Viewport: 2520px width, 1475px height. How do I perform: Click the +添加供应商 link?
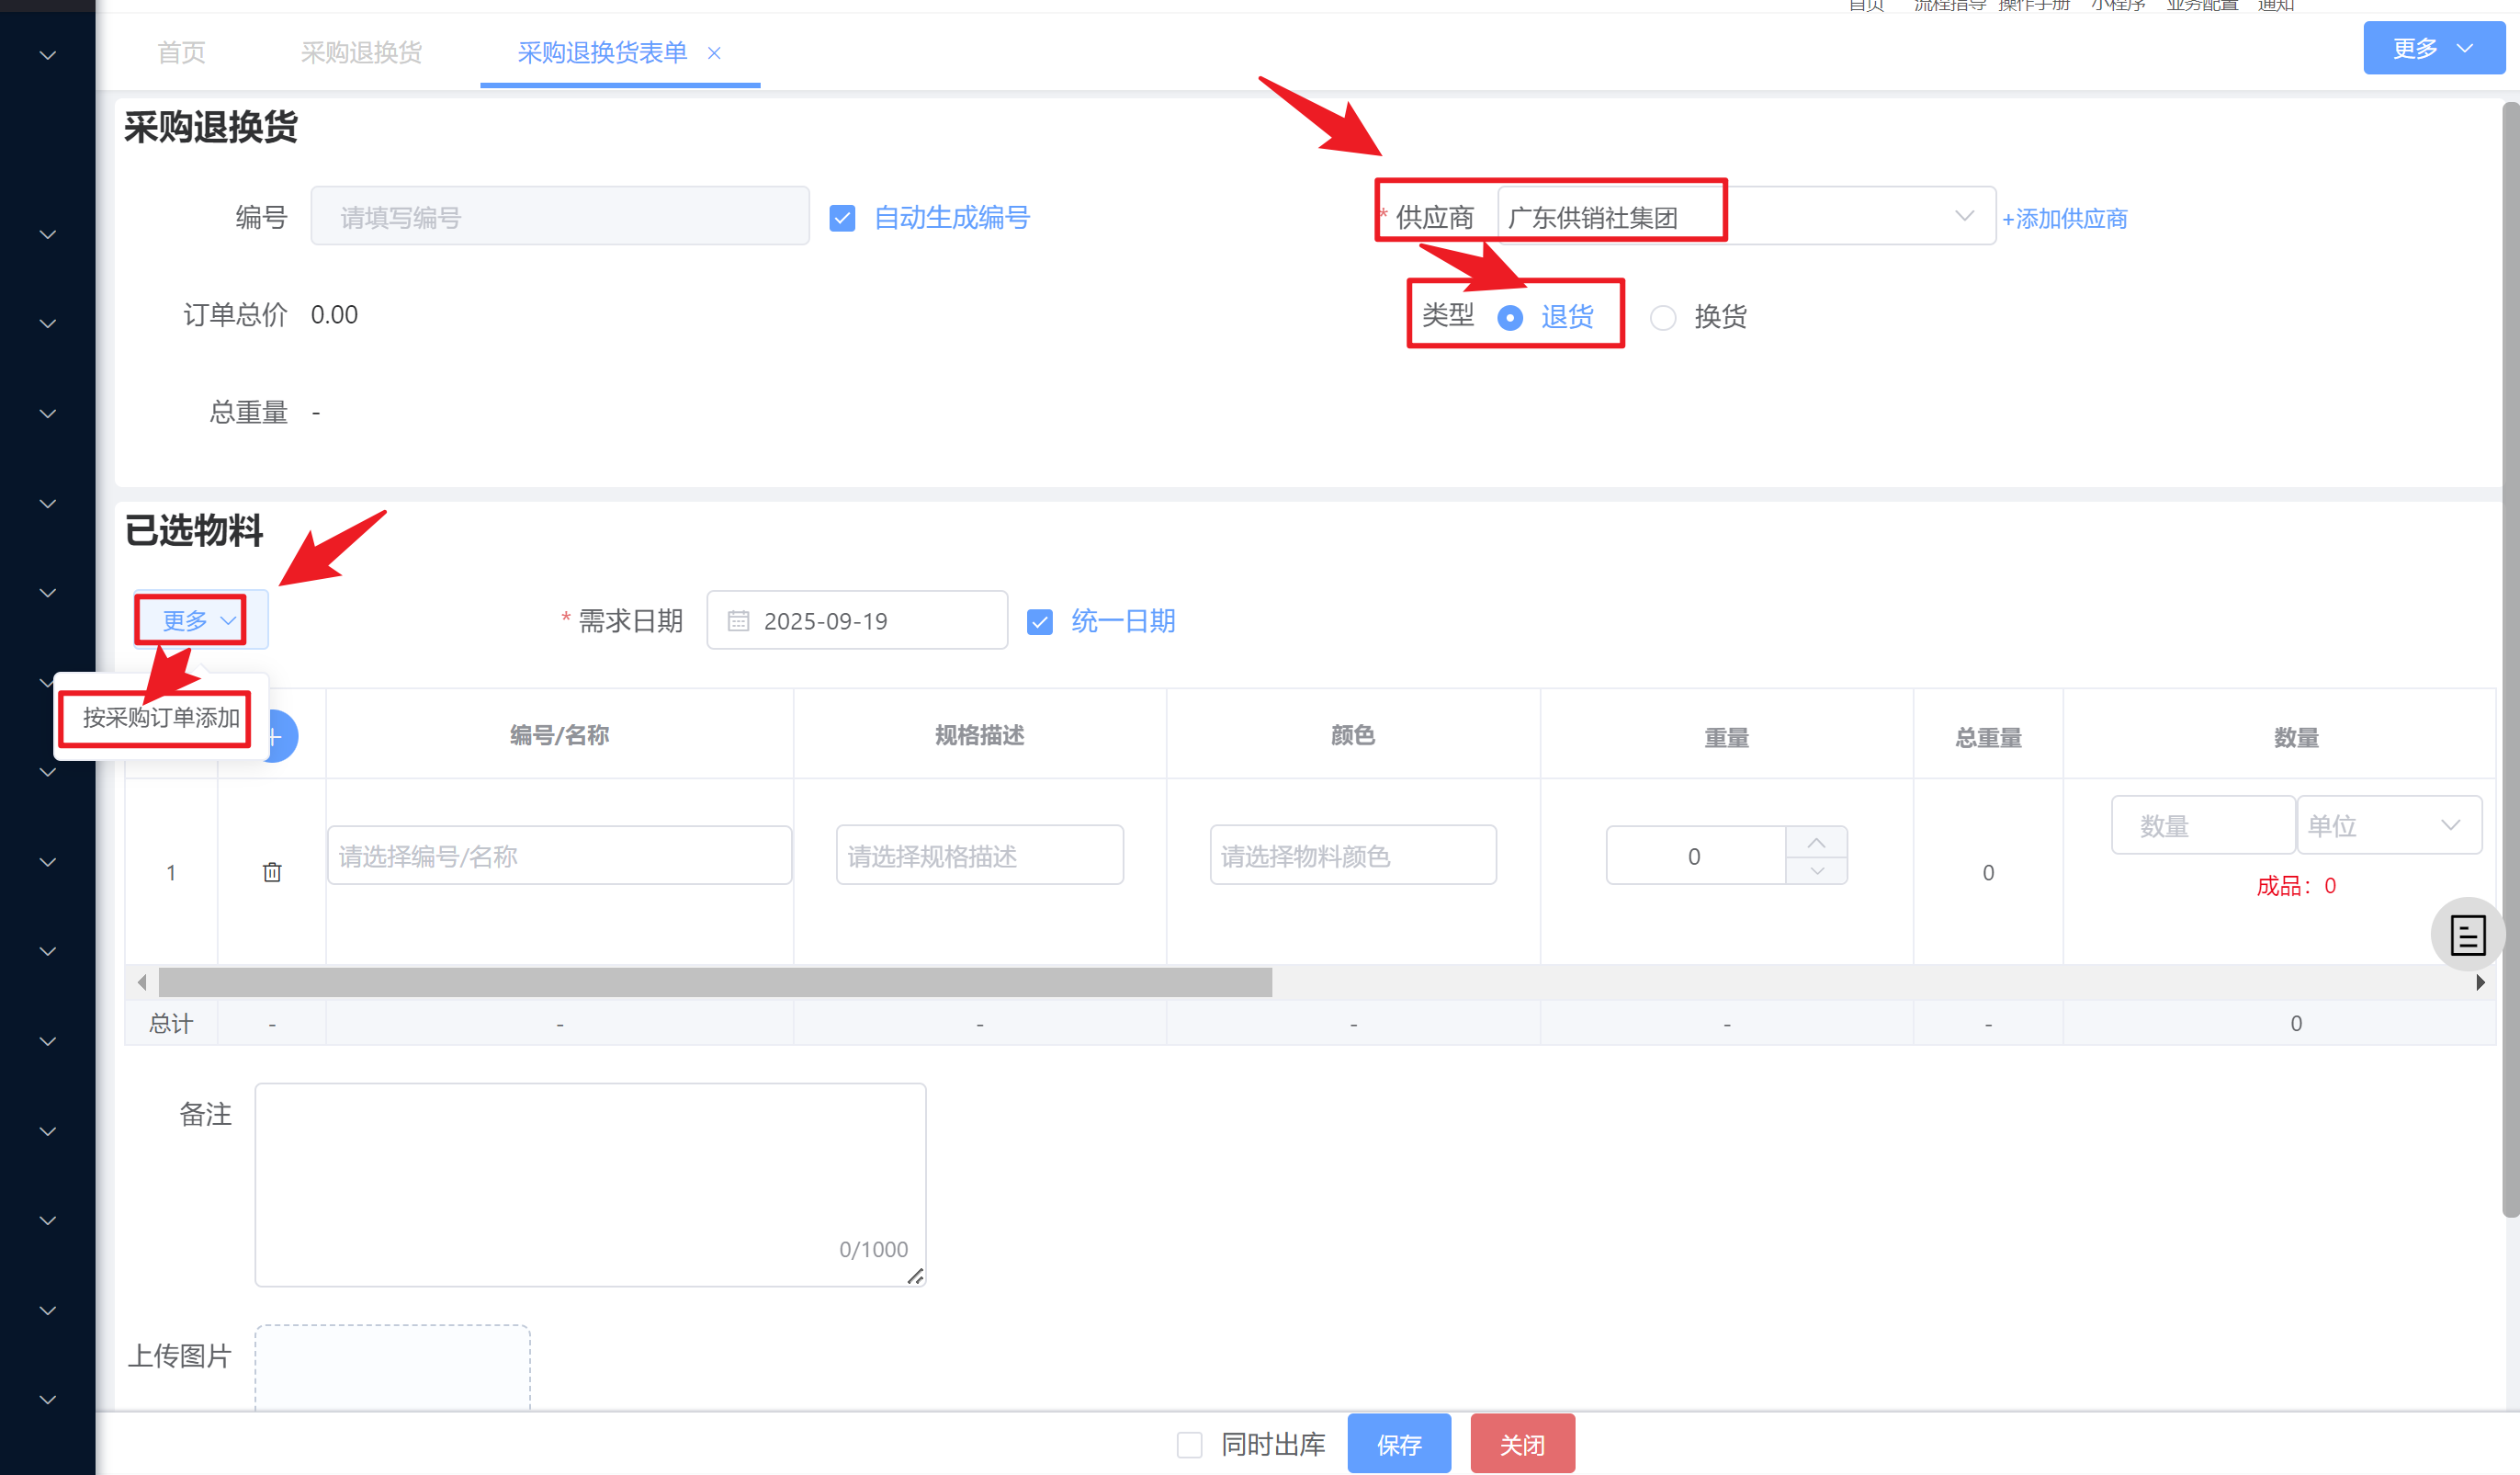pyautogui.click(x=2064, y=218)
